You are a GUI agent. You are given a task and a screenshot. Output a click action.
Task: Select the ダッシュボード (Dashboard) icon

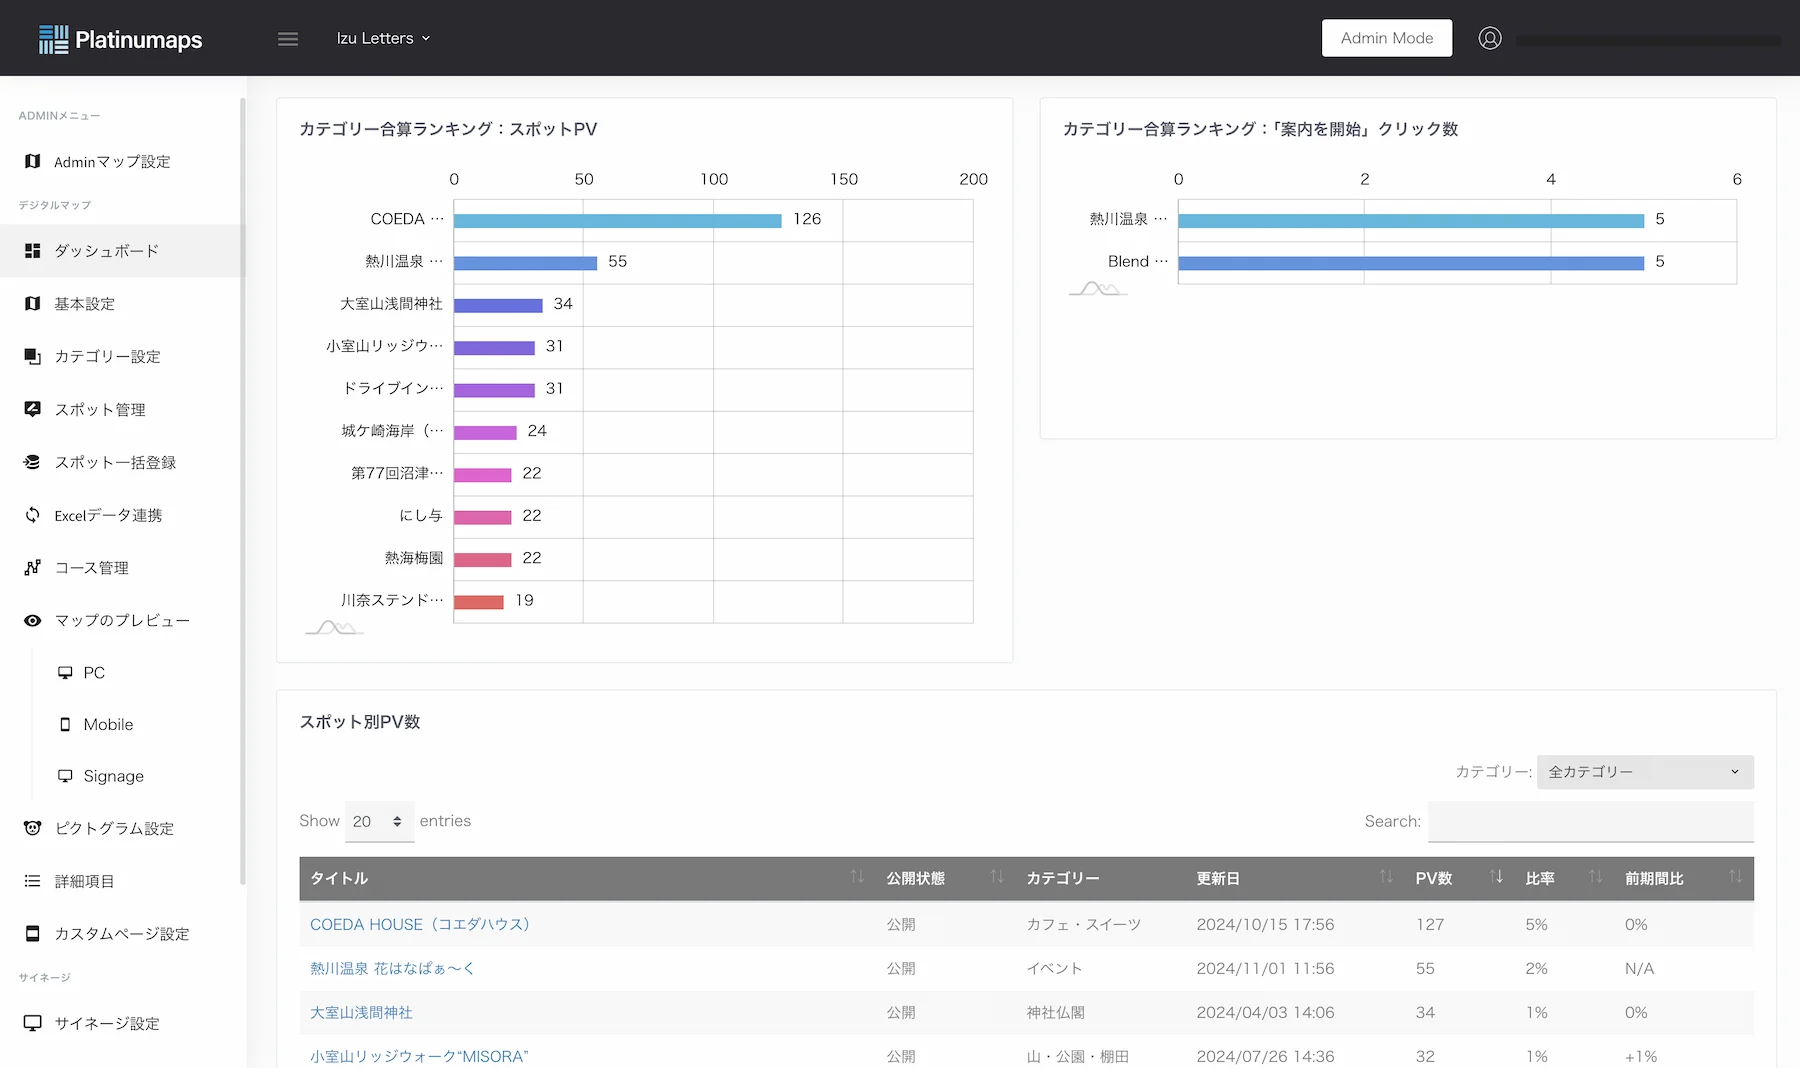point(105,251)
